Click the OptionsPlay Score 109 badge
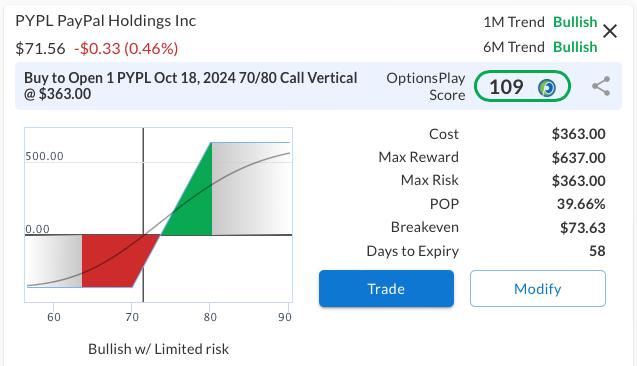637x366 pixels. pyautogui.click(x=522, y=86)
